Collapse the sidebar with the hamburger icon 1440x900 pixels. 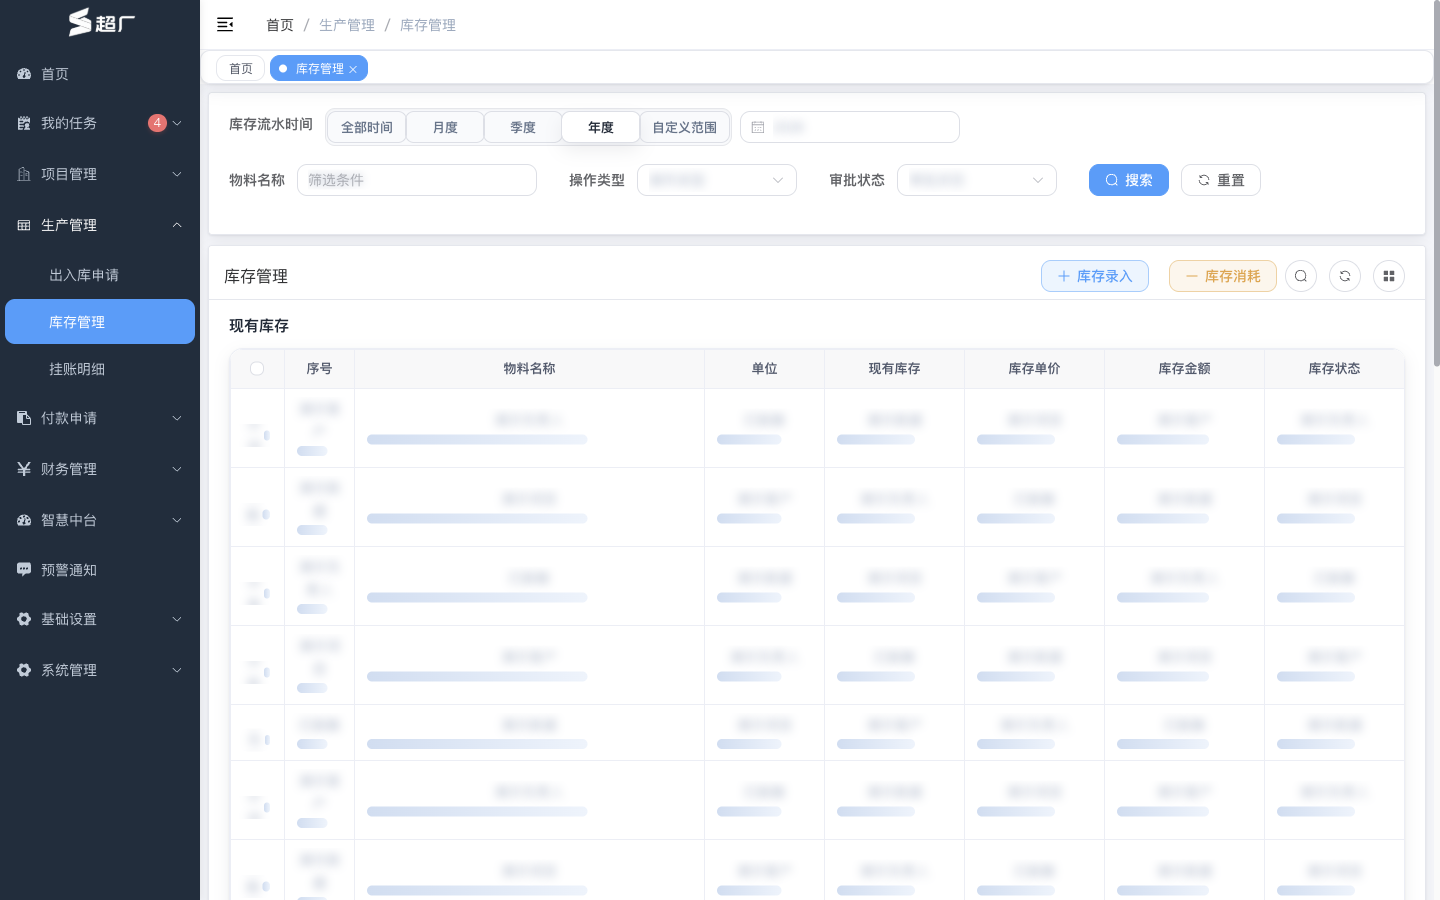(225, 24)
